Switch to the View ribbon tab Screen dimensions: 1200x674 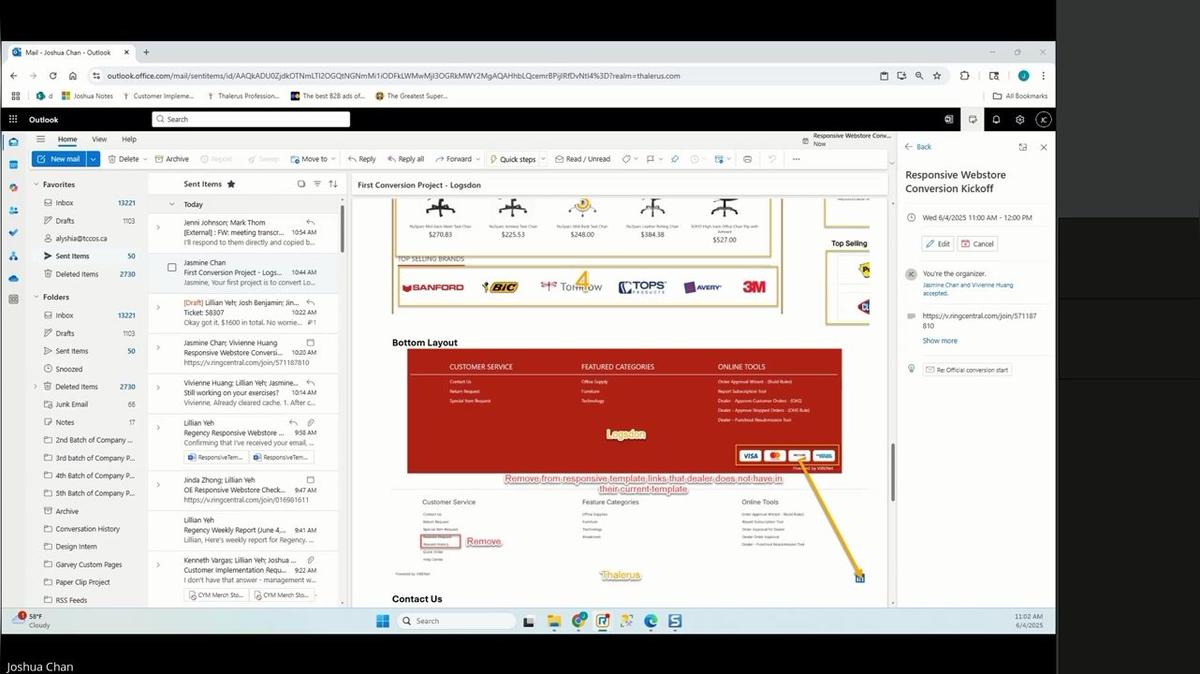(x=99, y=139)
